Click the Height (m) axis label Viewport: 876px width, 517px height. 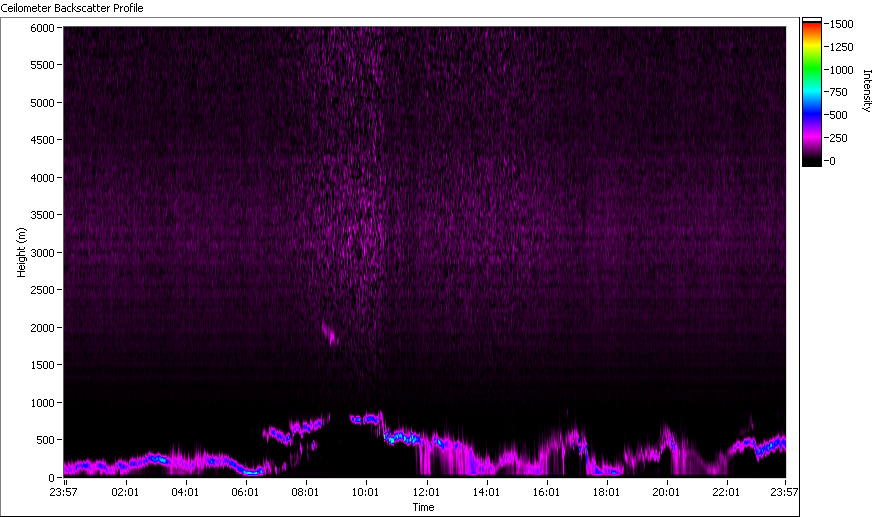tap(21, 252)
